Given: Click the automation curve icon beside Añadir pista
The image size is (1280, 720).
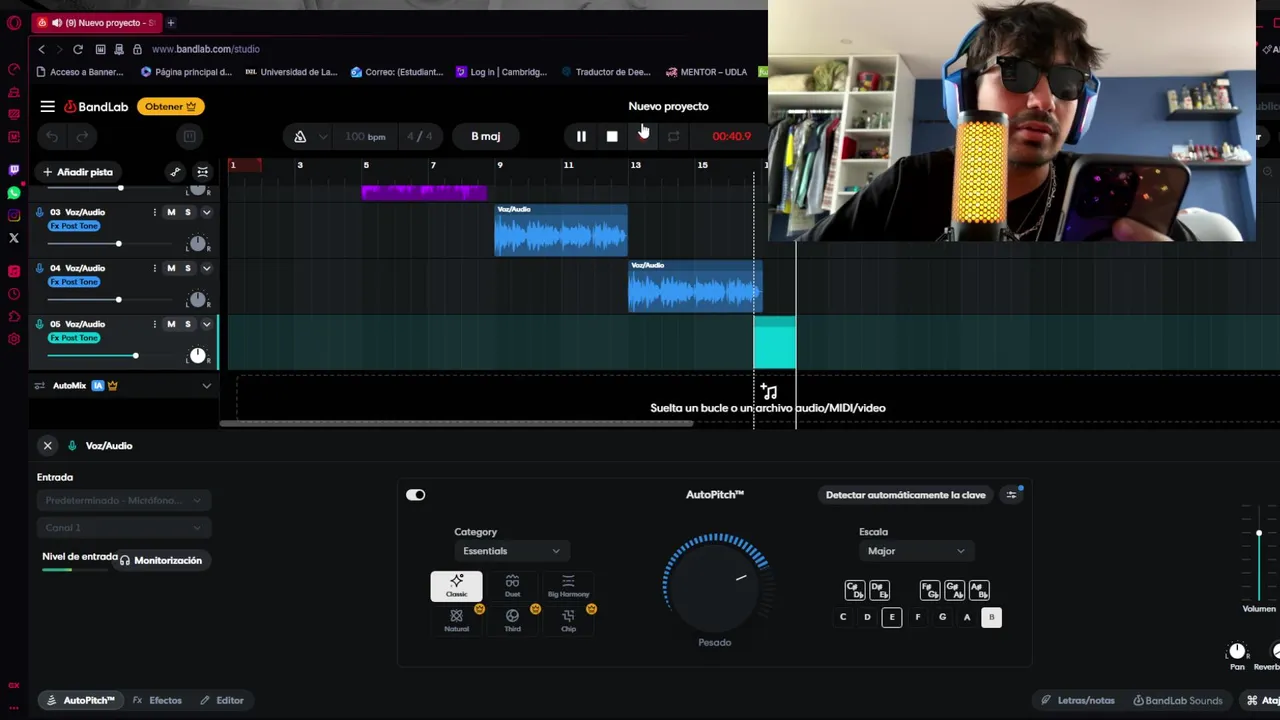Looking at the screenshot, I should point(175,172).
